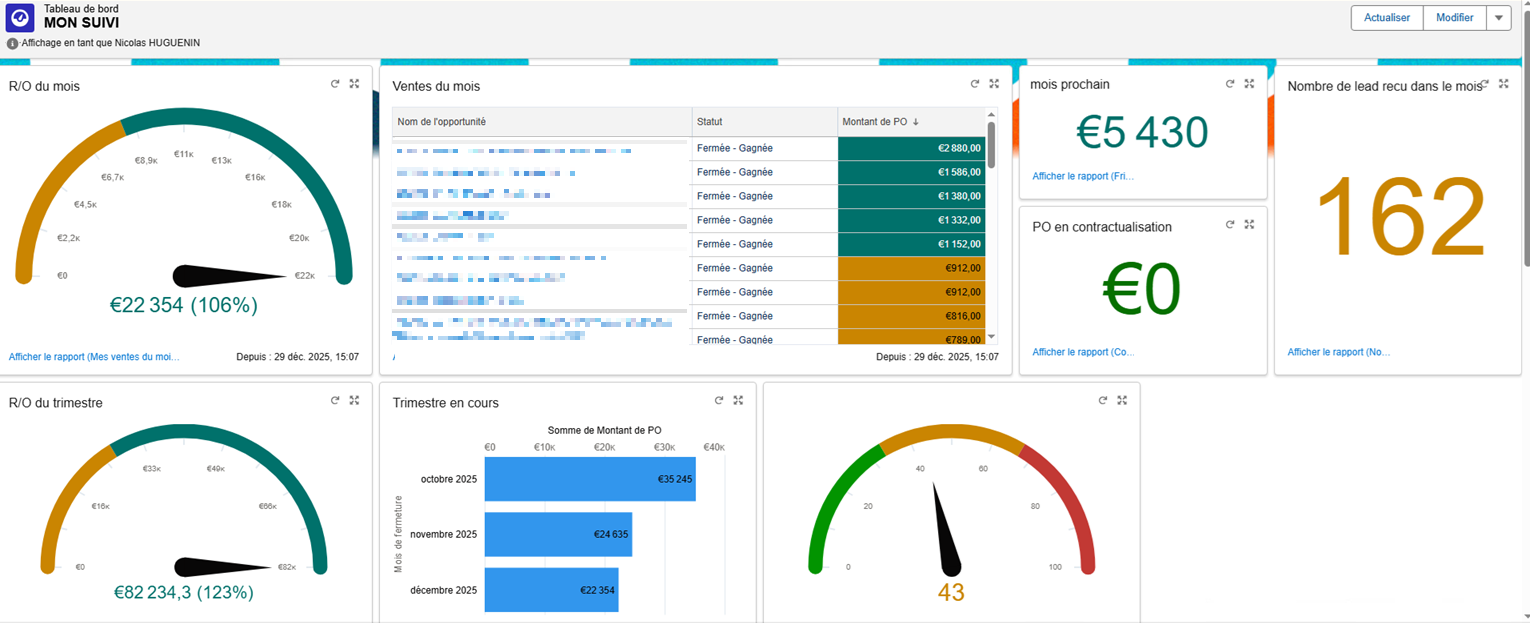
Task: Click the €1 380,00 amount cell
Action: pyautogui.click(x=911, y=196)
